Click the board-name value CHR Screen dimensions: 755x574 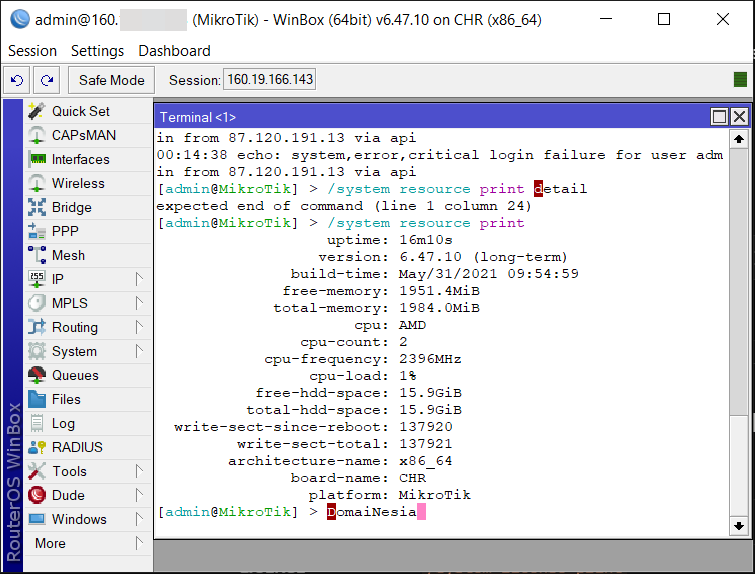[x=412, y=478]
